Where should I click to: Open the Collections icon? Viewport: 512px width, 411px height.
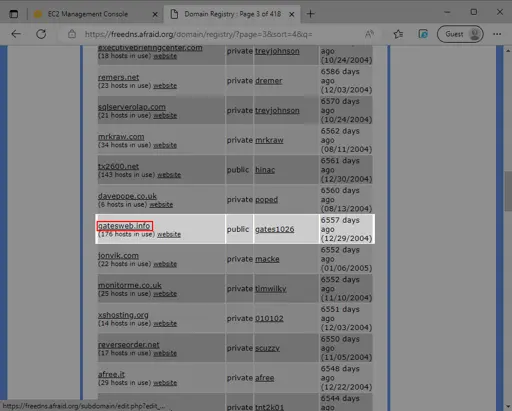pyautogui.click(x=423, y=34)
